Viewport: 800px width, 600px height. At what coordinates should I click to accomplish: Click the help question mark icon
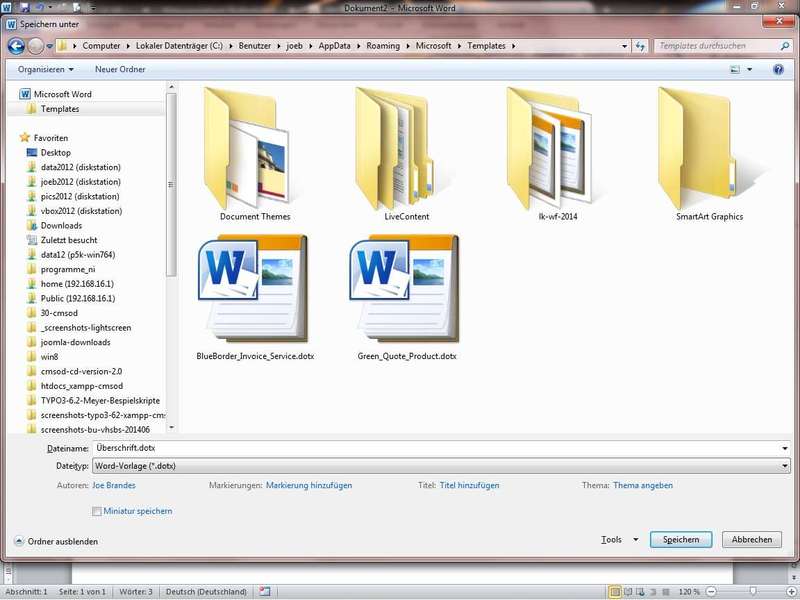(x=778, y=70)
